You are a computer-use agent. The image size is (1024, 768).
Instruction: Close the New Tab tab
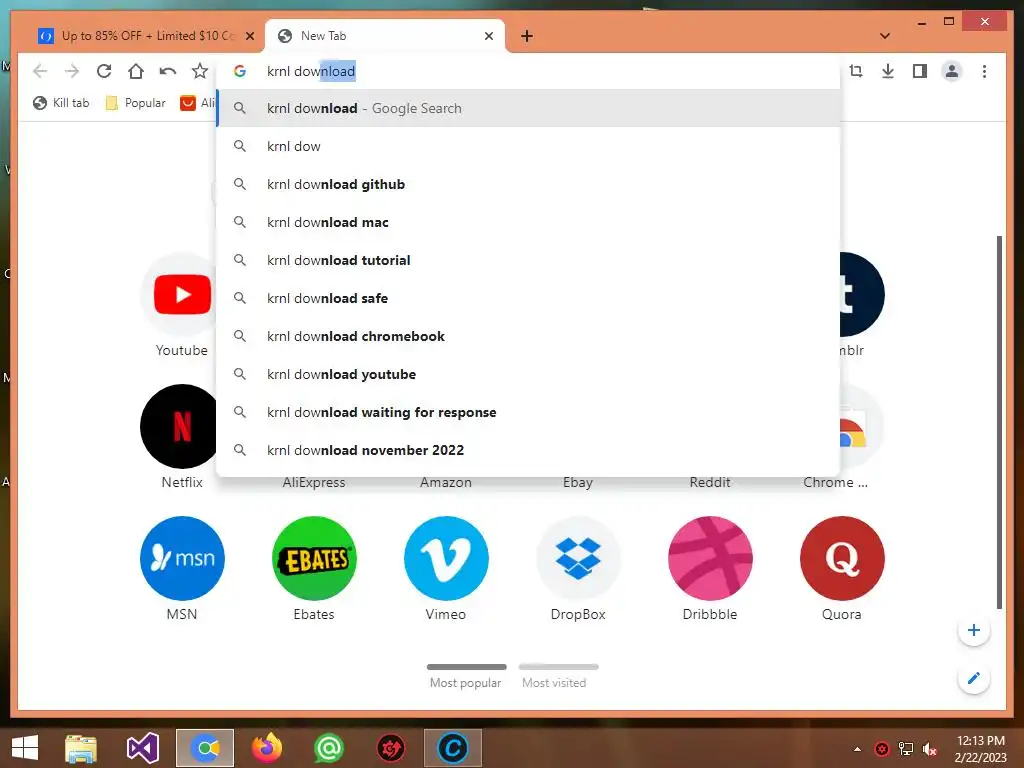click(488, 36)
